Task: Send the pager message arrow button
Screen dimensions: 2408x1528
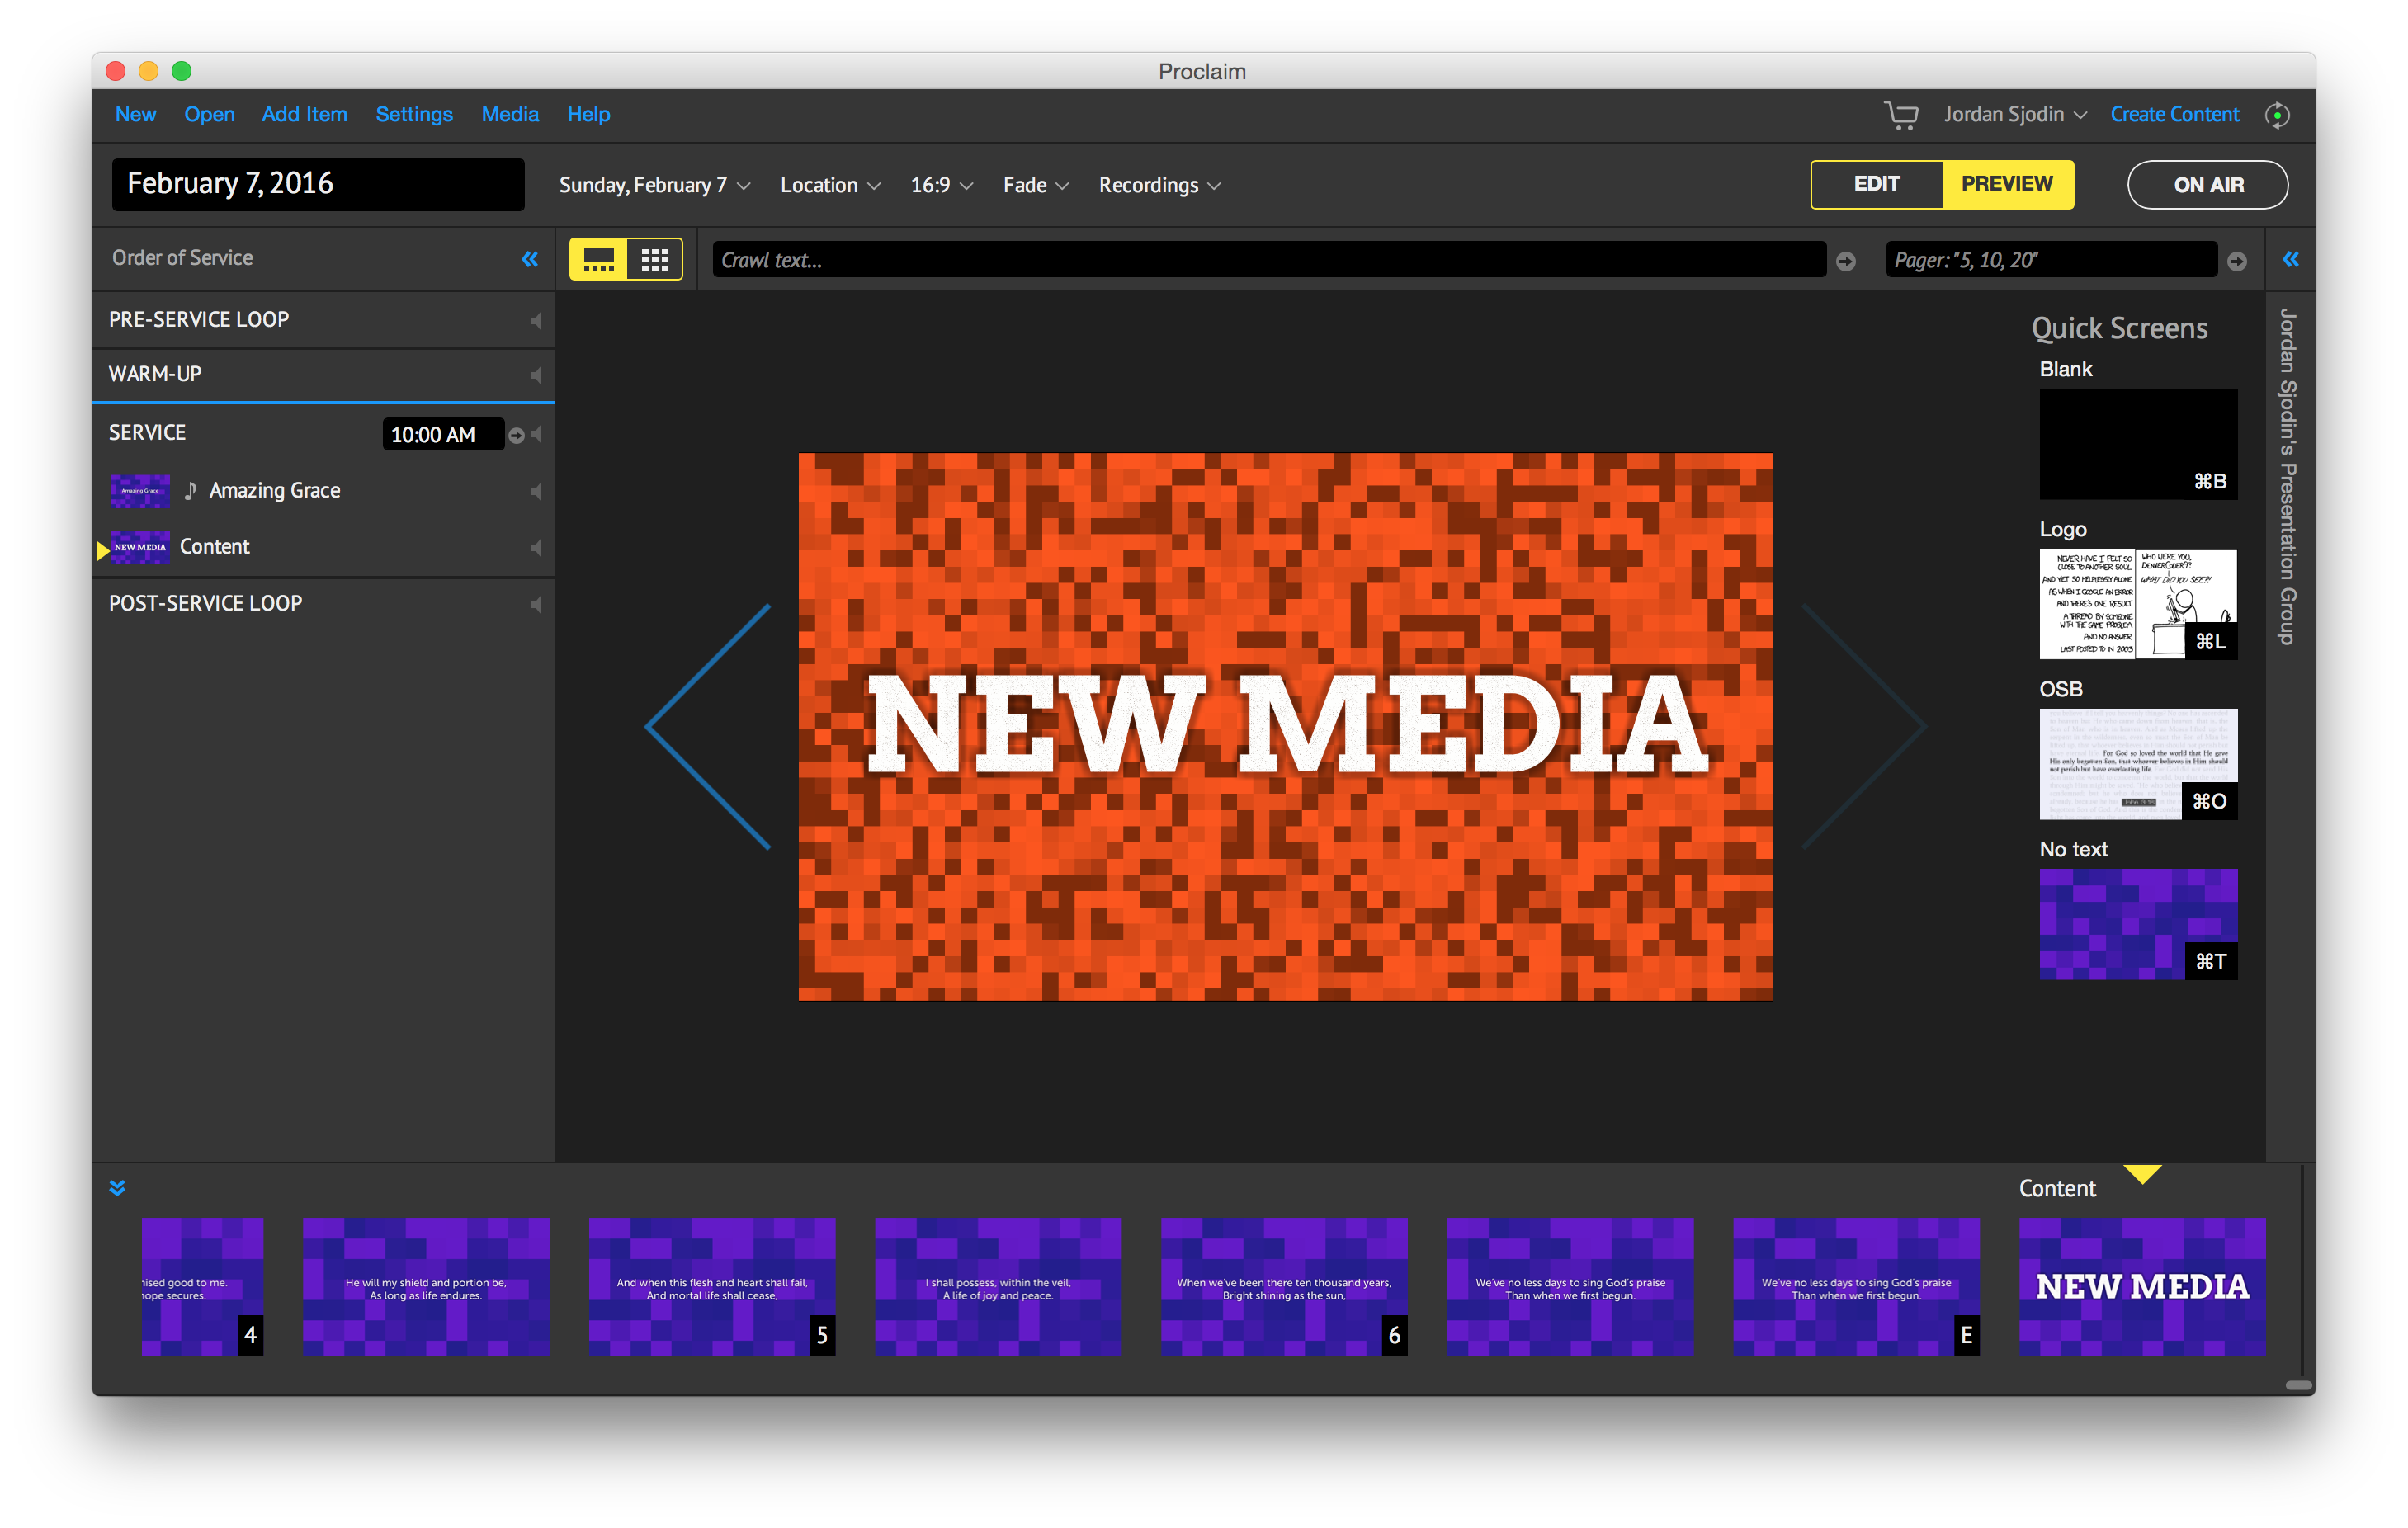Action: pos(2237,261)
